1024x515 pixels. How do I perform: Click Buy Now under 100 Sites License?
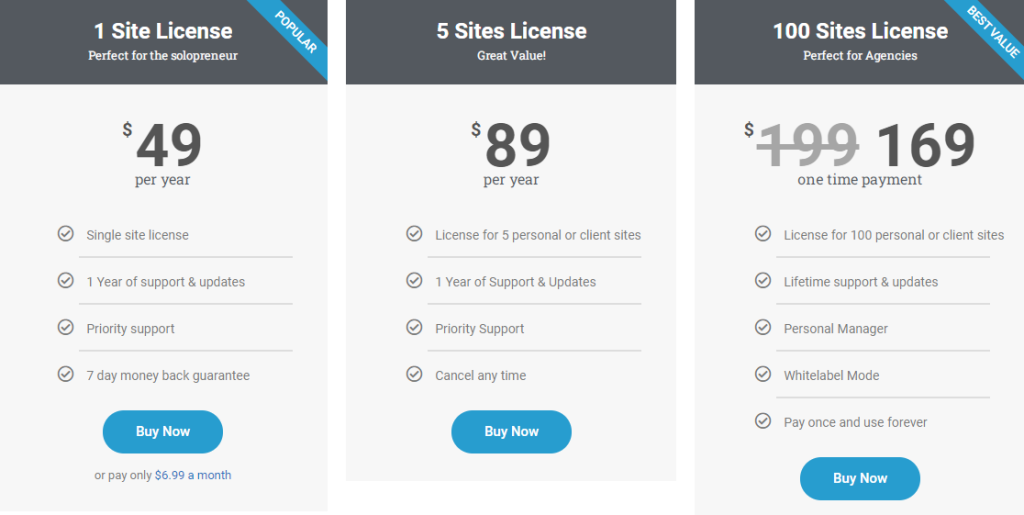point(860,478)
